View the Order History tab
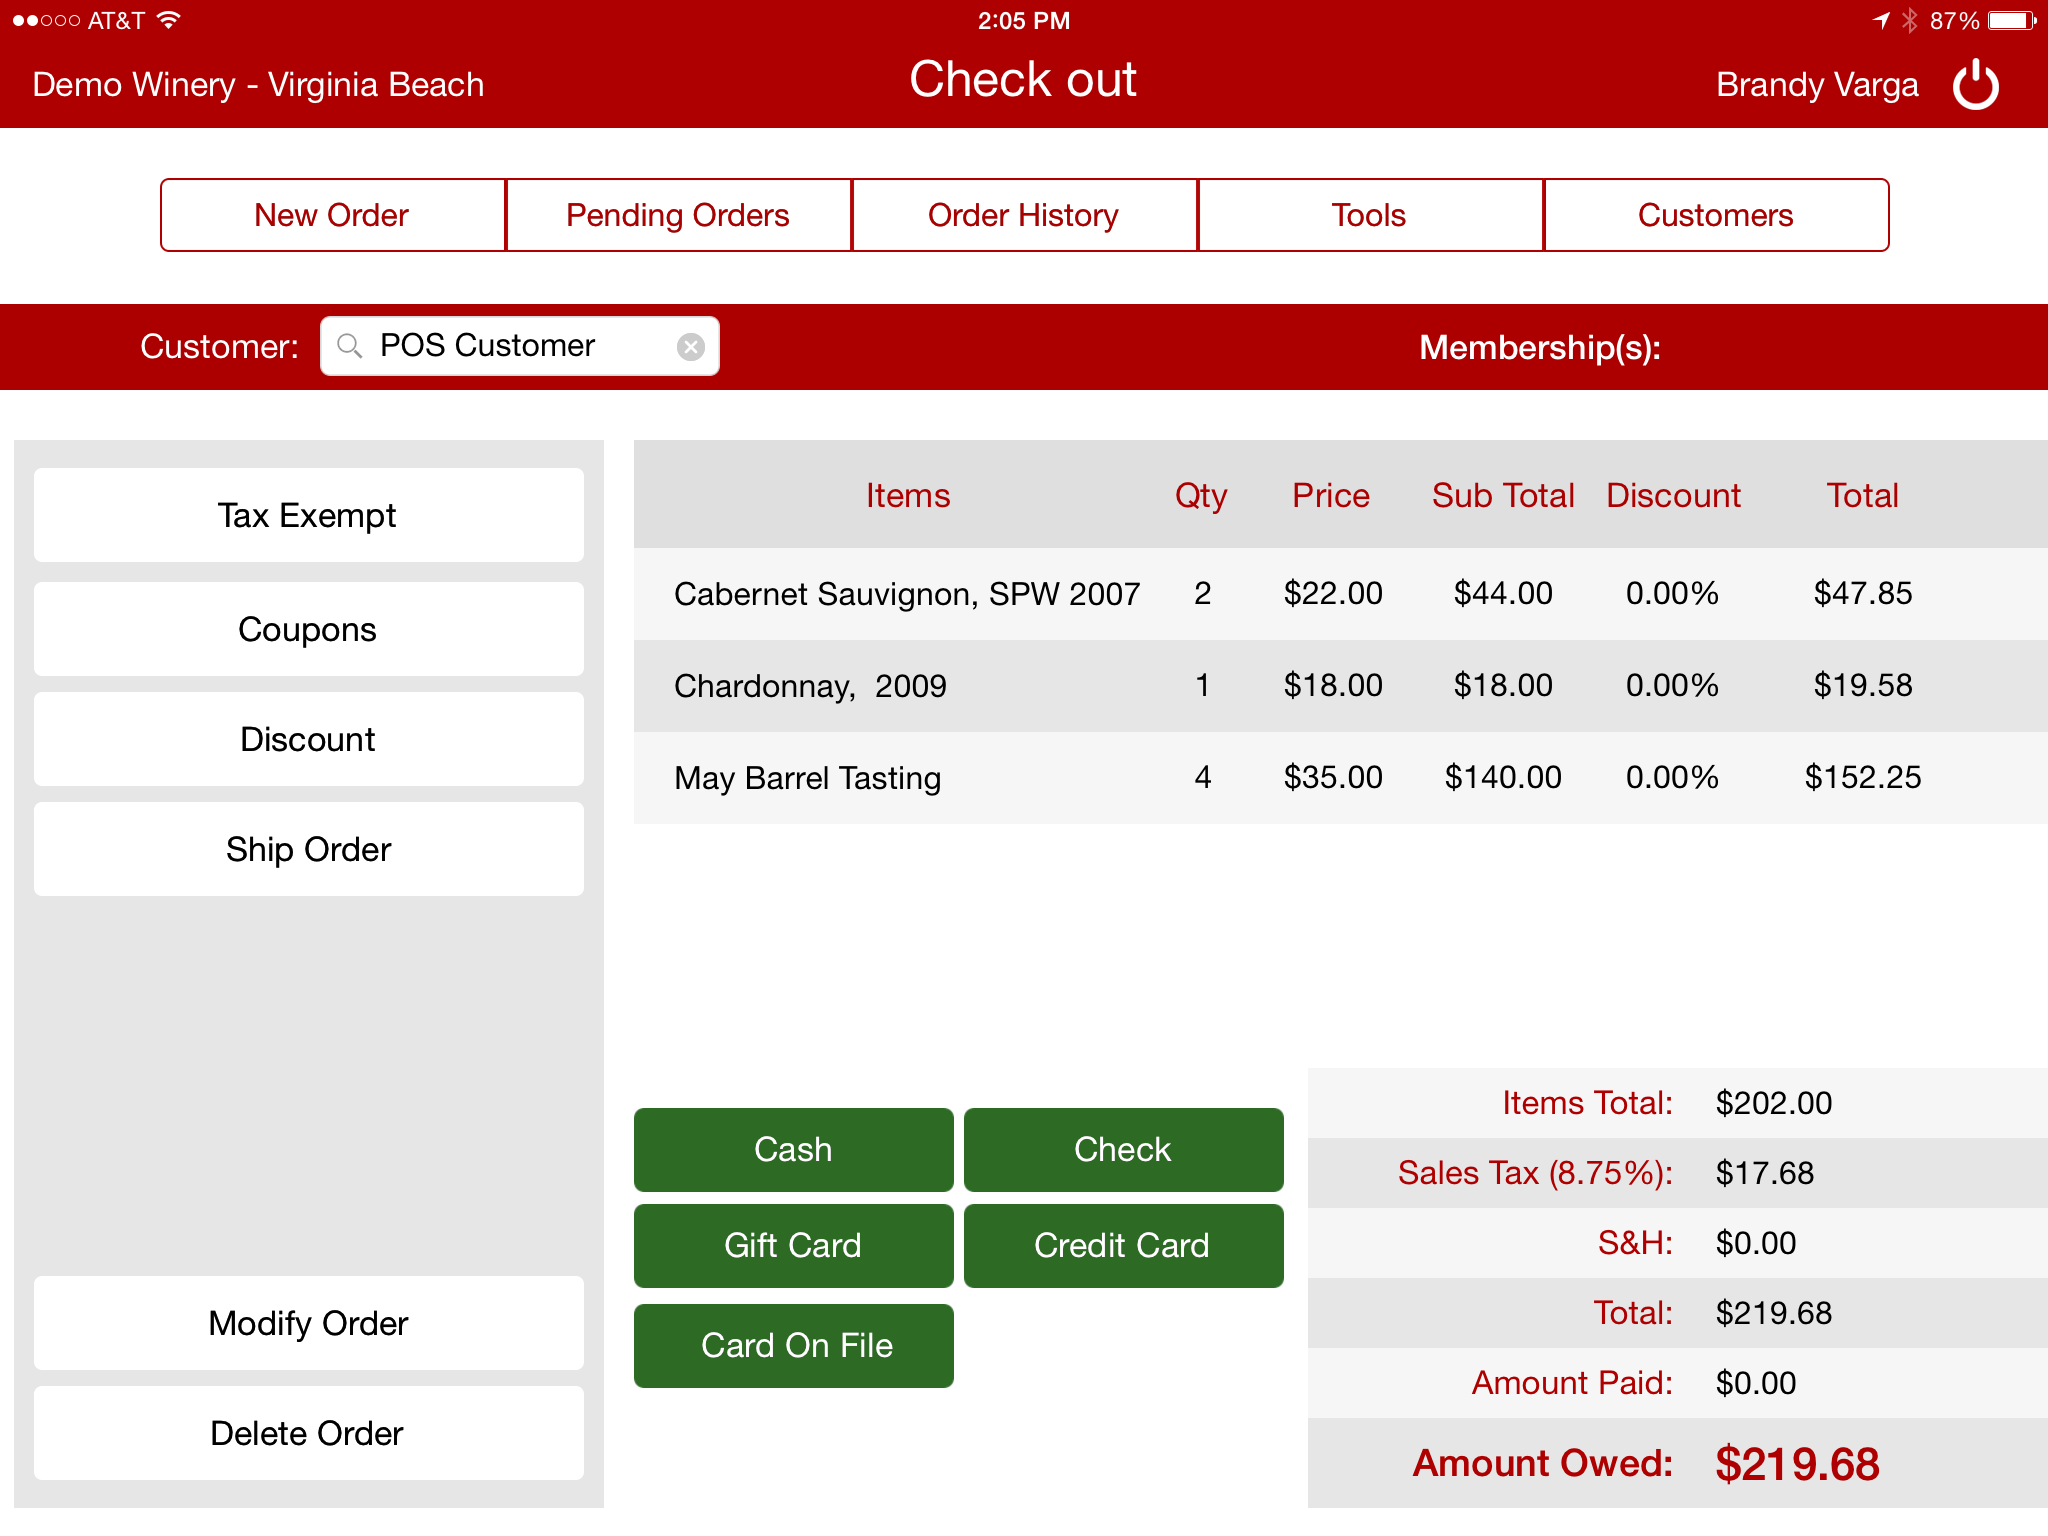 pyautogui.click(x=1023, y=215)
